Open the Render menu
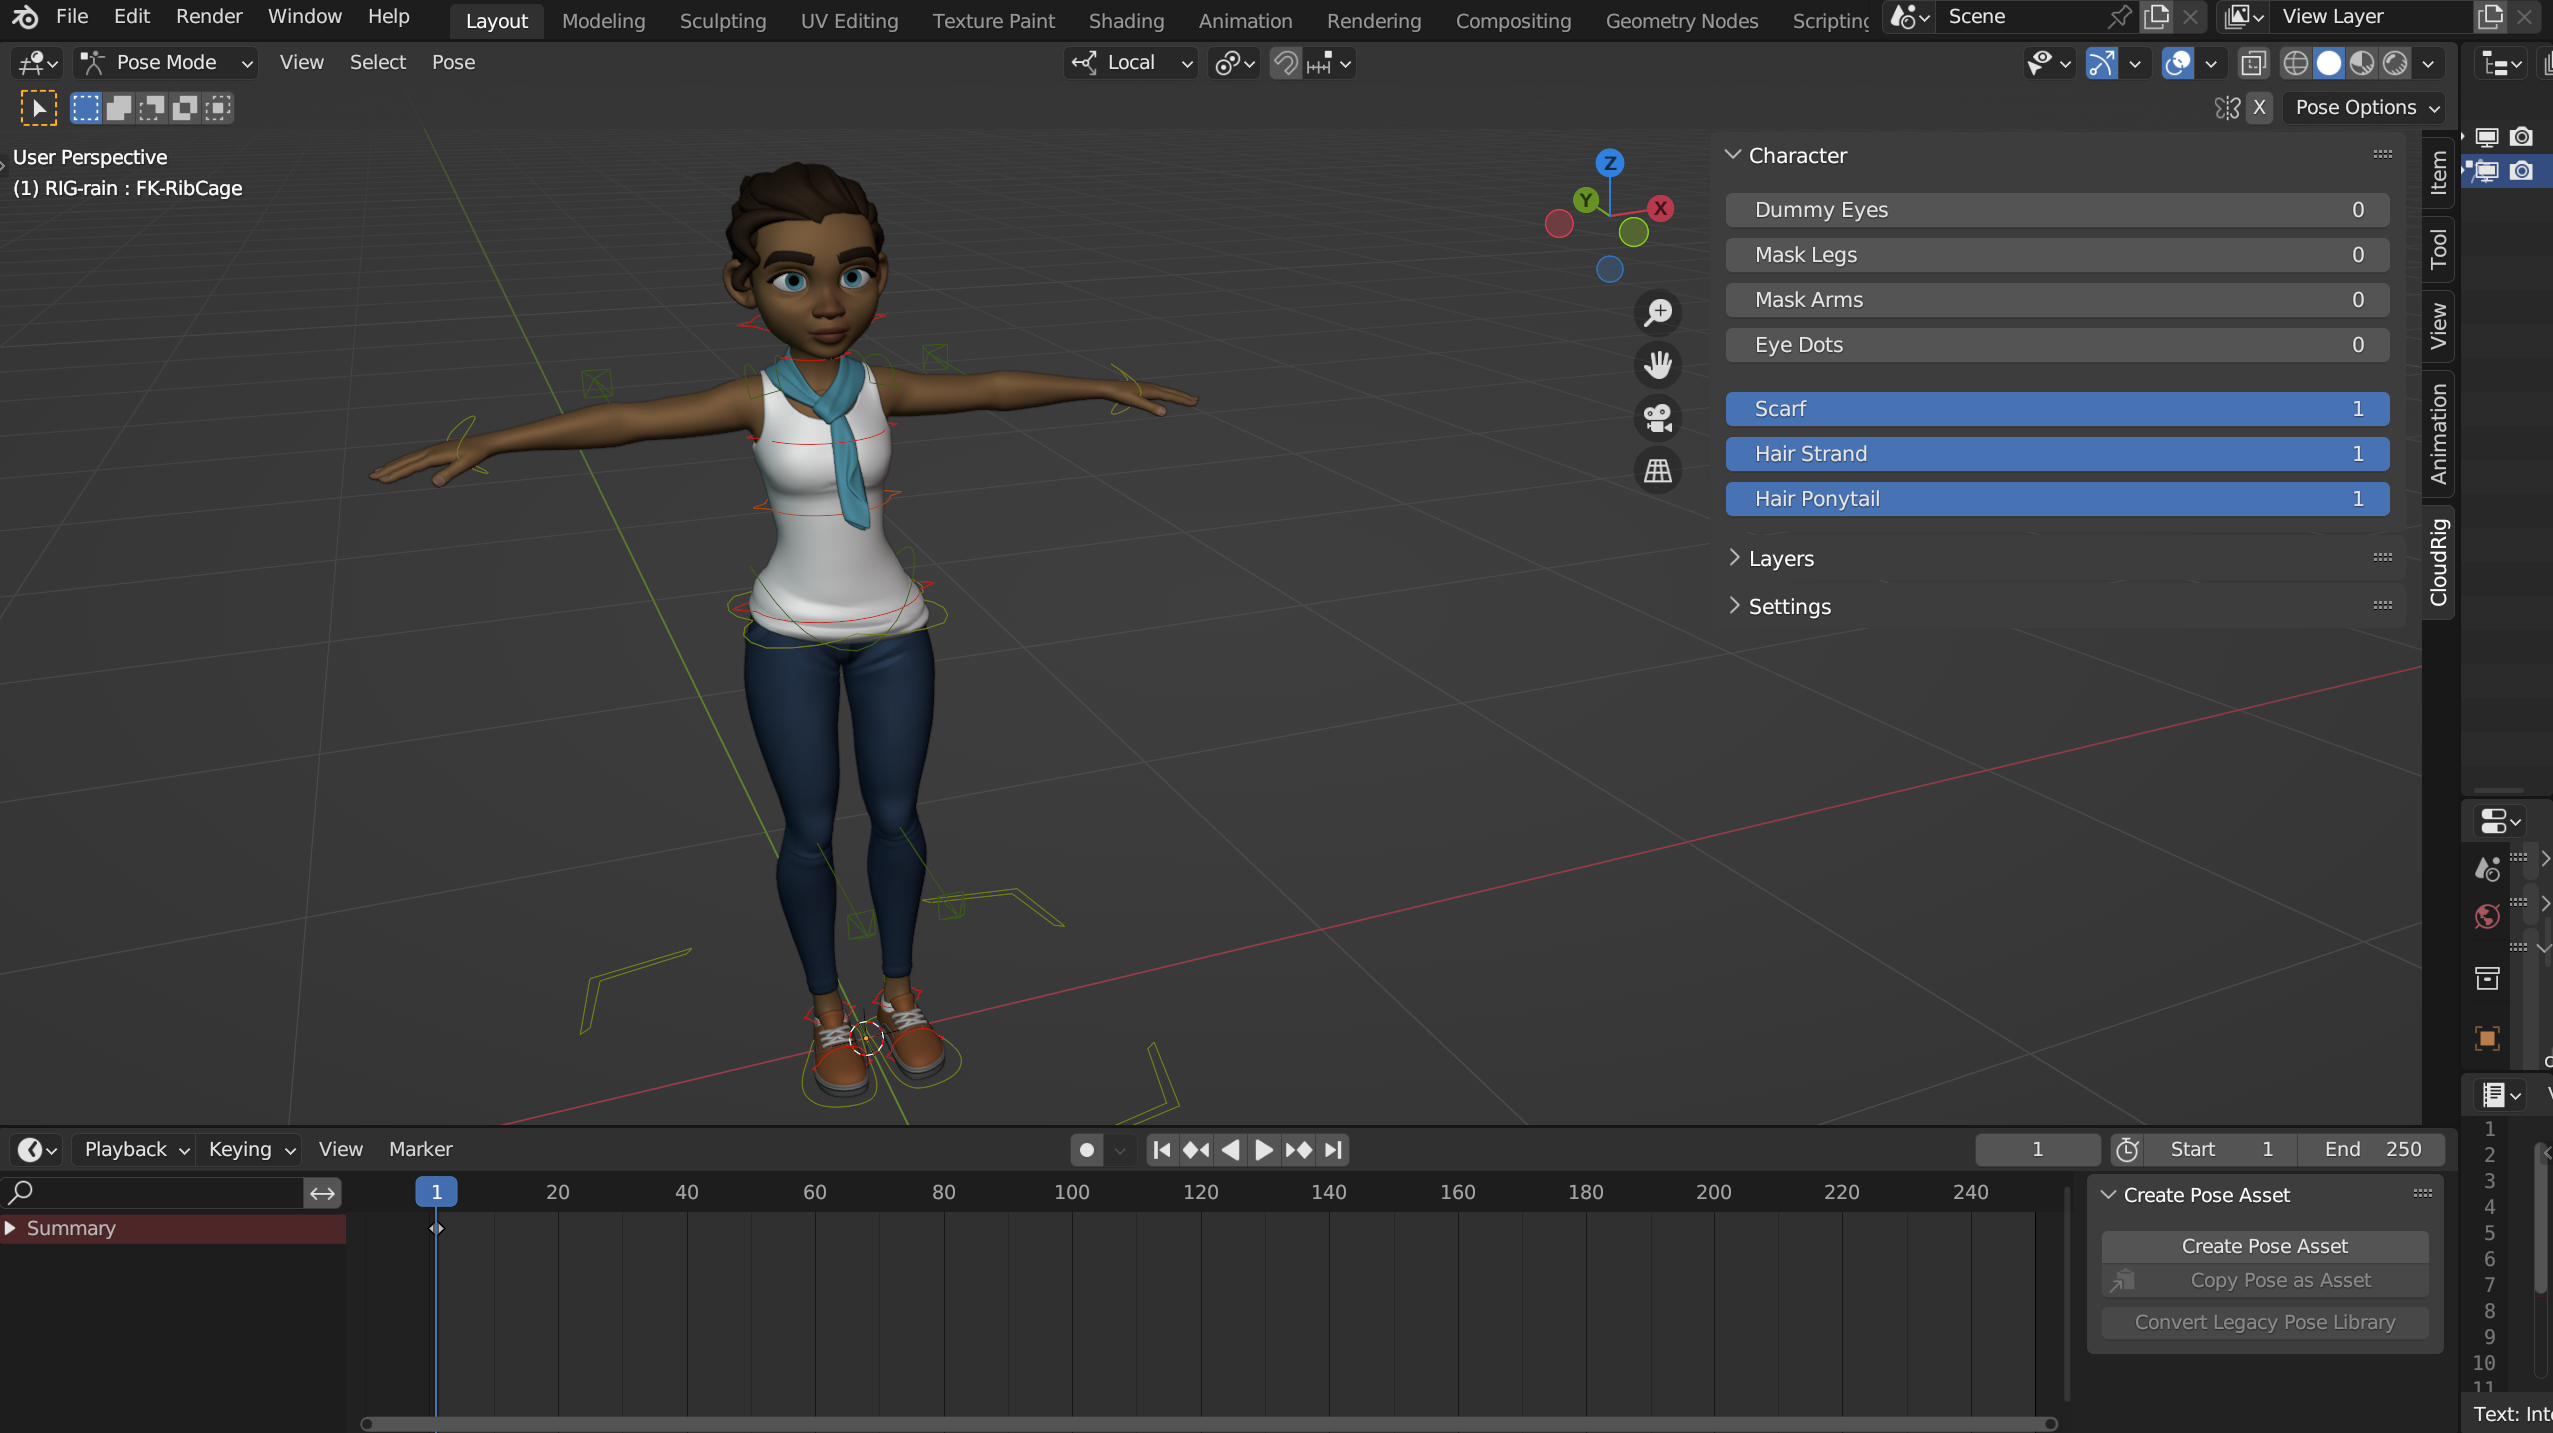Viewport: 2553px width, 1433px height. pyautogui.click(x=209, y=17)
